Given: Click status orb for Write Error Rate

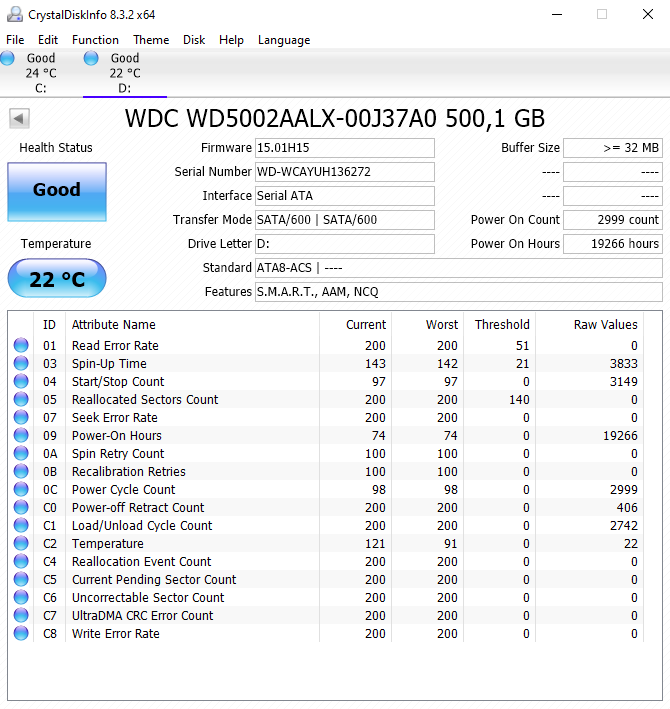Looking at the screenshot, I should [21, 633].
